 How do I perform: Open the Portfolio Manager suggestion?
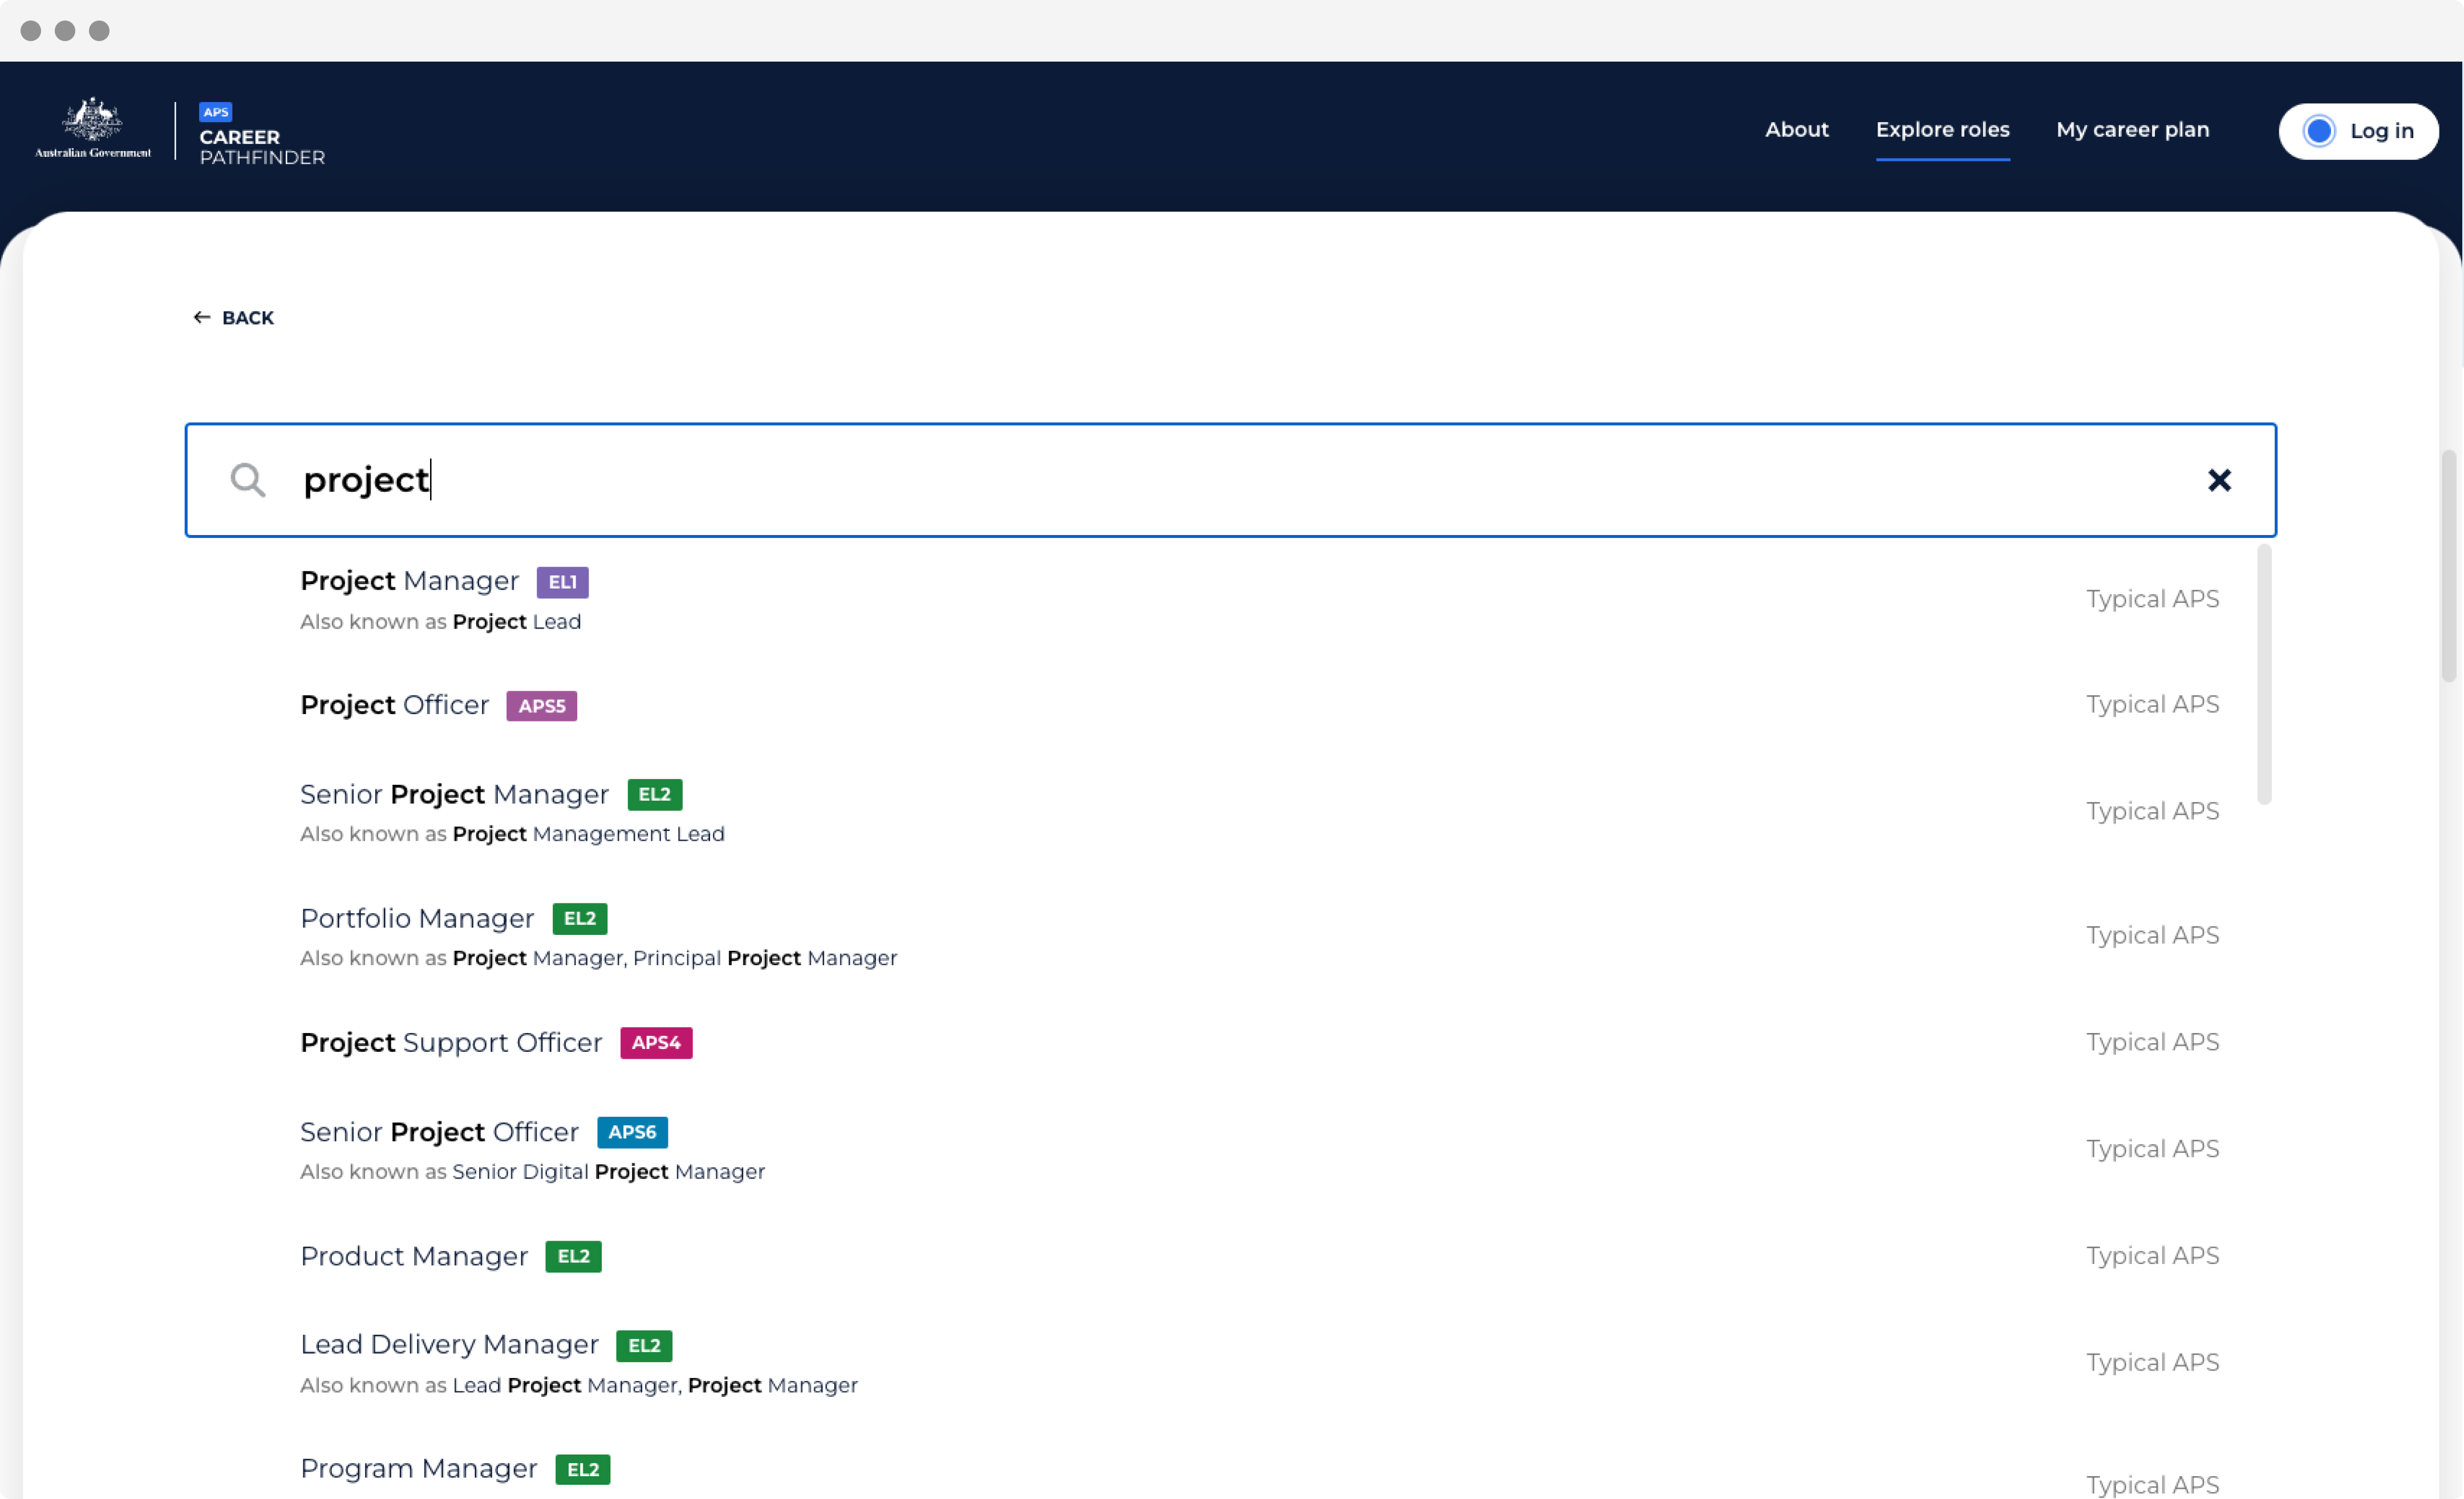[417, 918]
